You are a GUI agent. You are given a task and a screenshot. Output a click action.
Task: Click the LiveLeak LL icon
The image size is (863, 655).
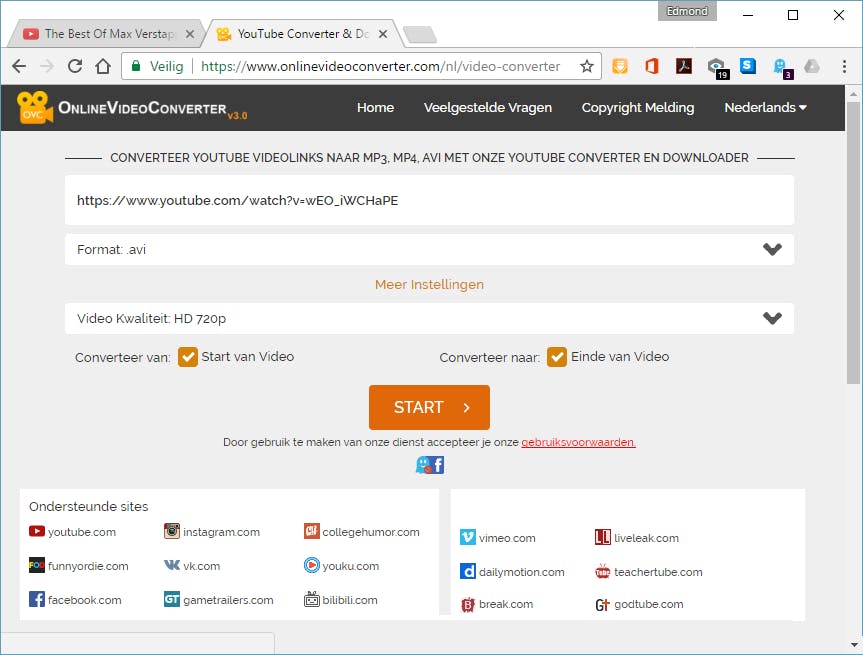point(603,537)
